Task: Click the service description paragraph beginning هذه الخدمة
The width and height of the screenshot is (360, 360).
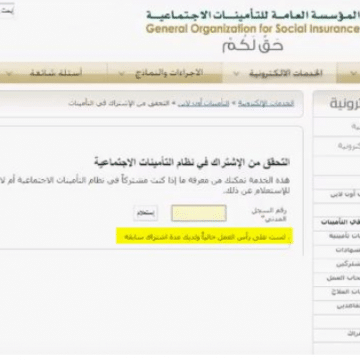Action: point(145,186)
